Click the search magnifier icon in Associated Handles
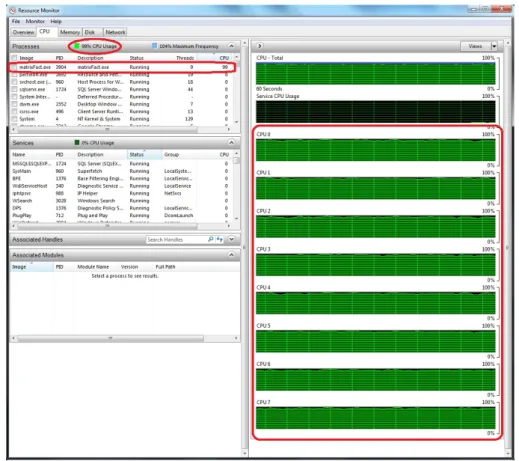Screen dimensions: 519x461 tap(211, 239)
